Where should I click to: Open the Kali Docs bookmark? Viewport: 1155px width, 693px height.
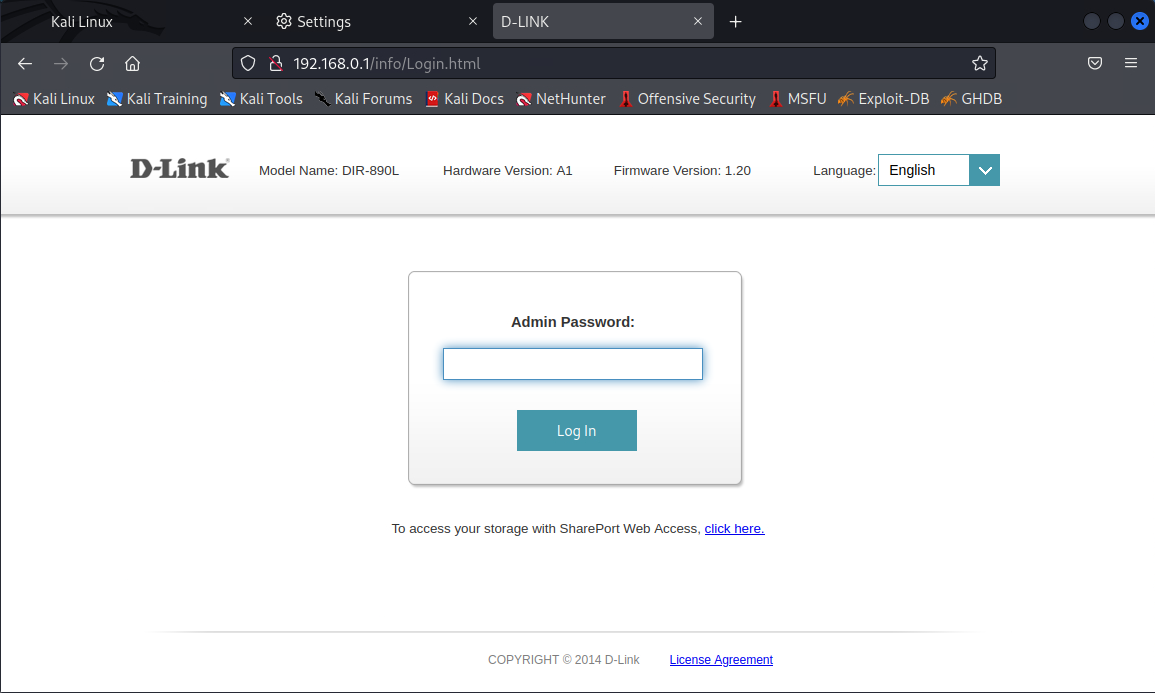[x=465, y=99]
